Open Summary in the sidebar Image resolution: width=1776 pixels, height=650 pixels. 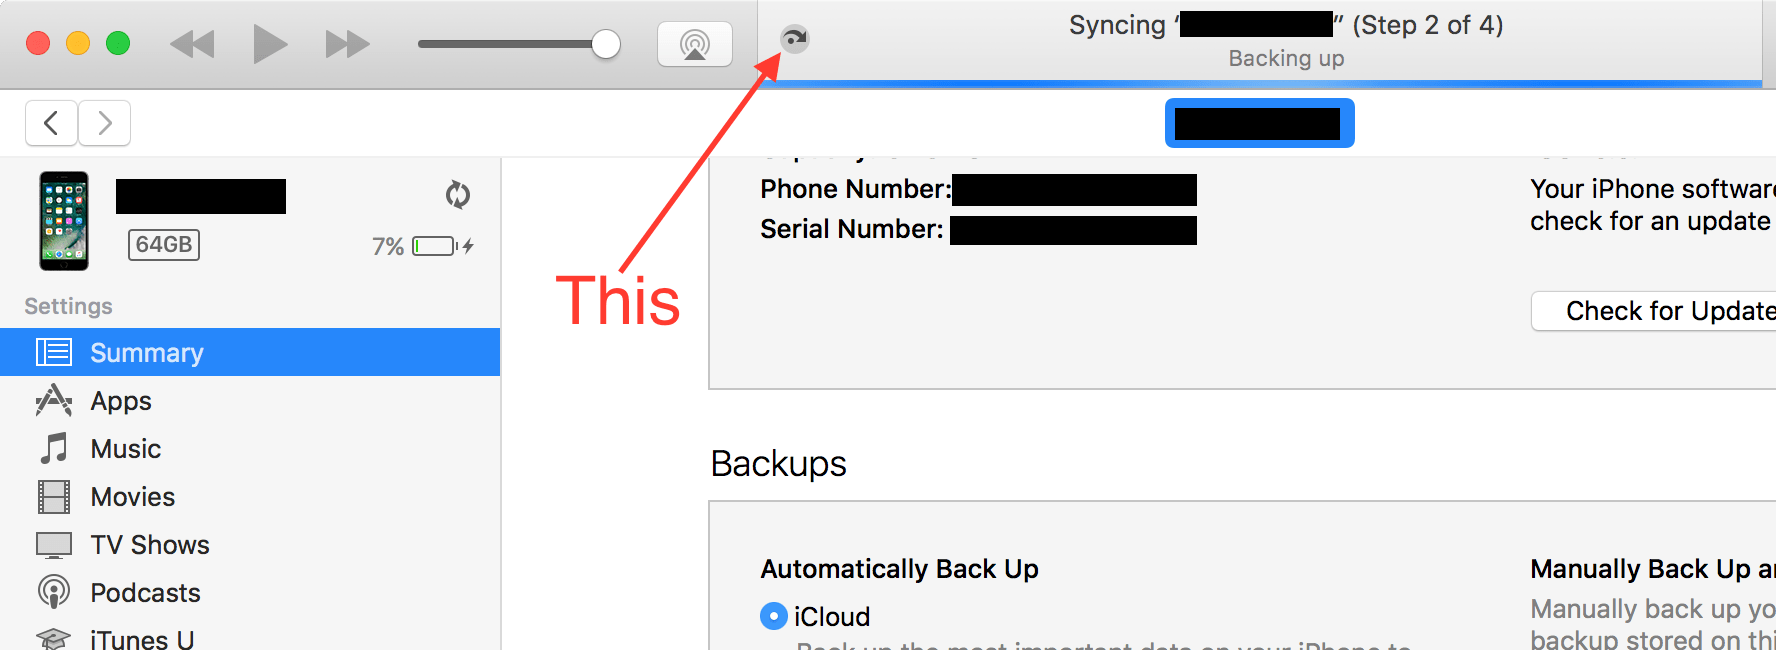(147, 353)
